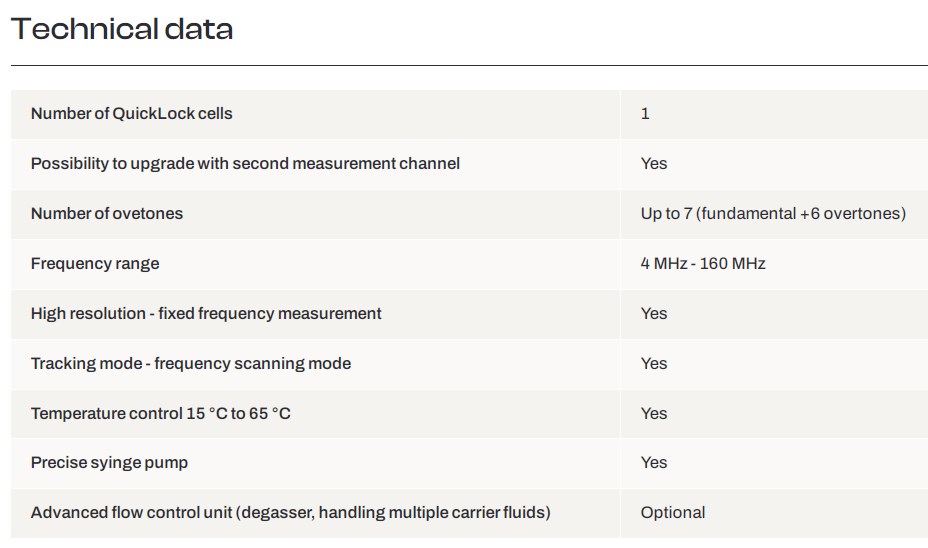Select the Precise syinge pump label

pos(109,463)
